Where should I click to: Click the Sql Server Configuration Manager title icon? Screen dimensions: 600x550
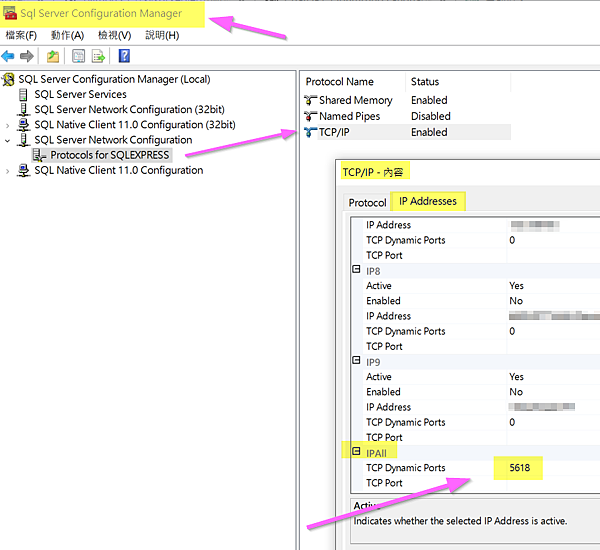(10, 13)
